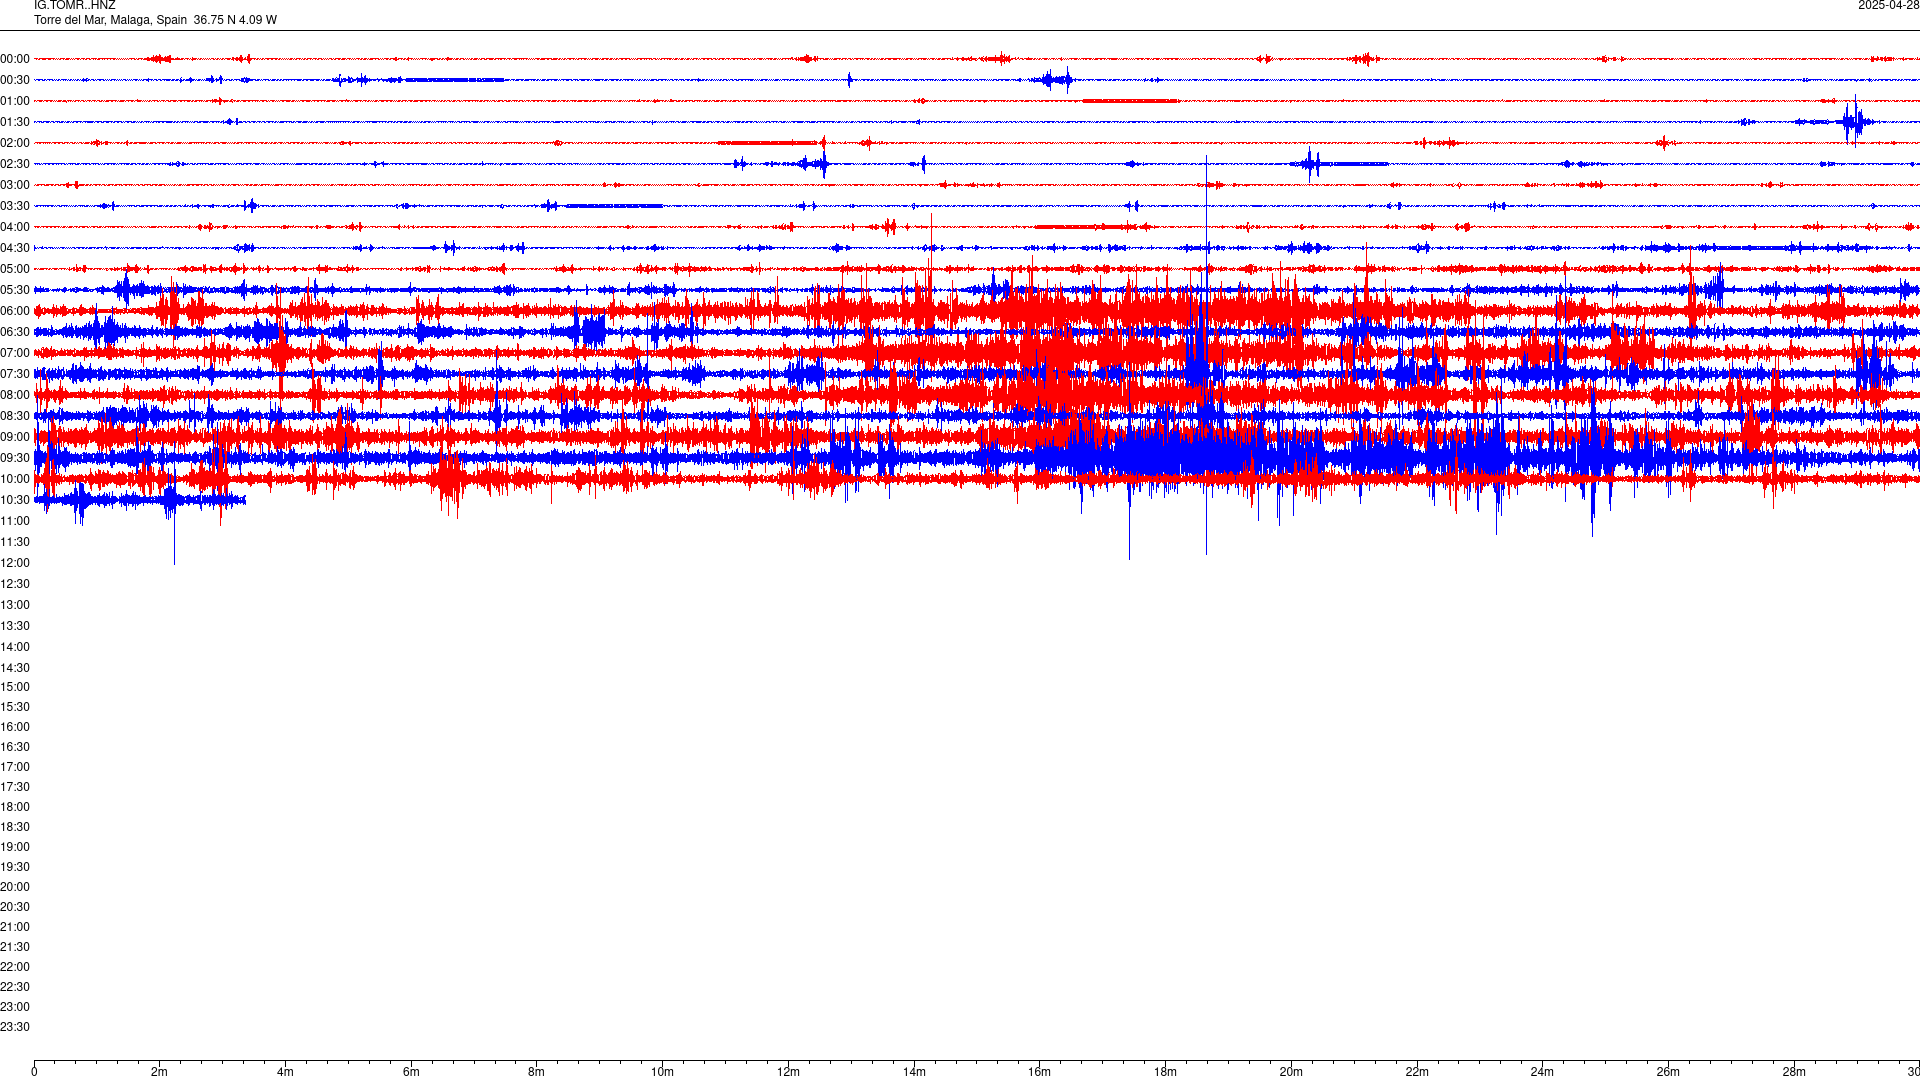The width and height of the screenshot is (1920, 1080).
Task: Select the 07:30 time row label
Action: coord(15,374)
